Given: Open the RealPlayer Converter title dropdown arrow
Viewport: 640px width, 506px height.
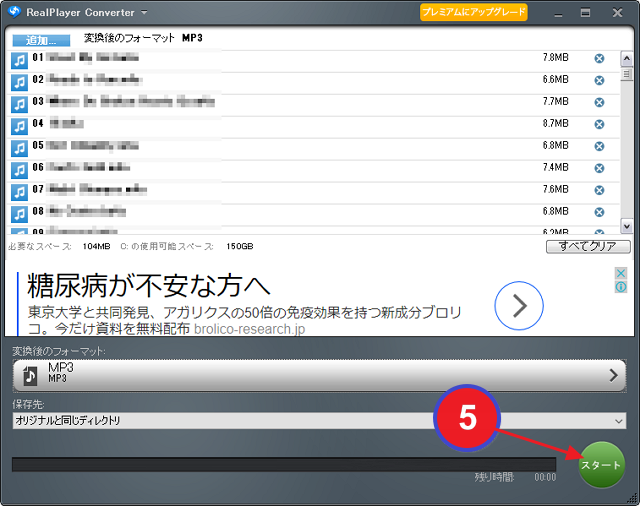Looking at the screenshot, I should point(144,13).
